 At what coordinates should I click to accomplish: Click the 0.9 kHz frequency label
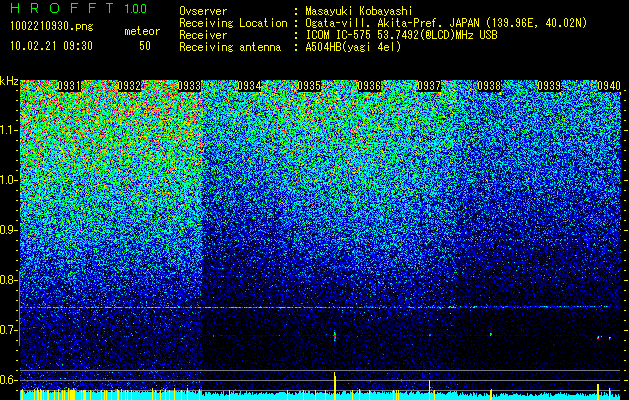point(8,230)
